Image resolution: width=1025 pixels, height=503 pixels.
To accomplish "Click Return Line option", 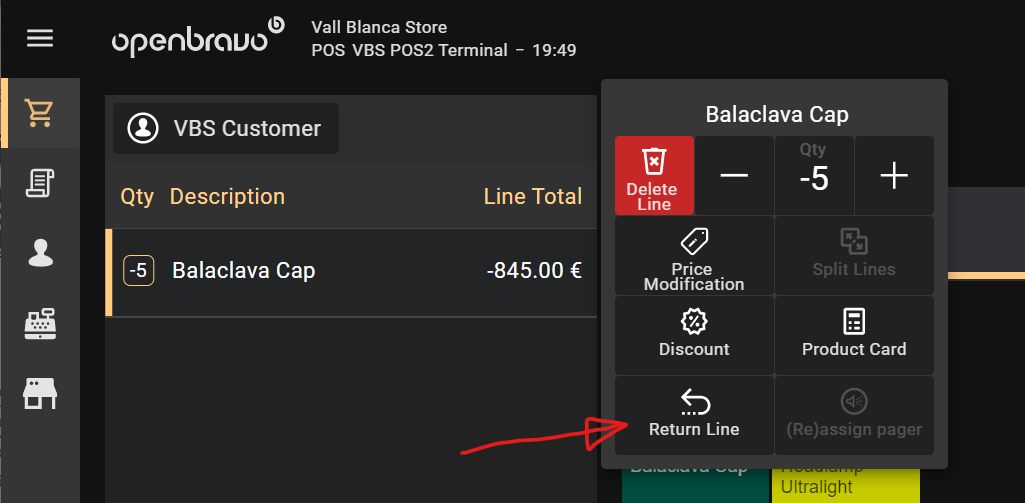I will (693, 415).
